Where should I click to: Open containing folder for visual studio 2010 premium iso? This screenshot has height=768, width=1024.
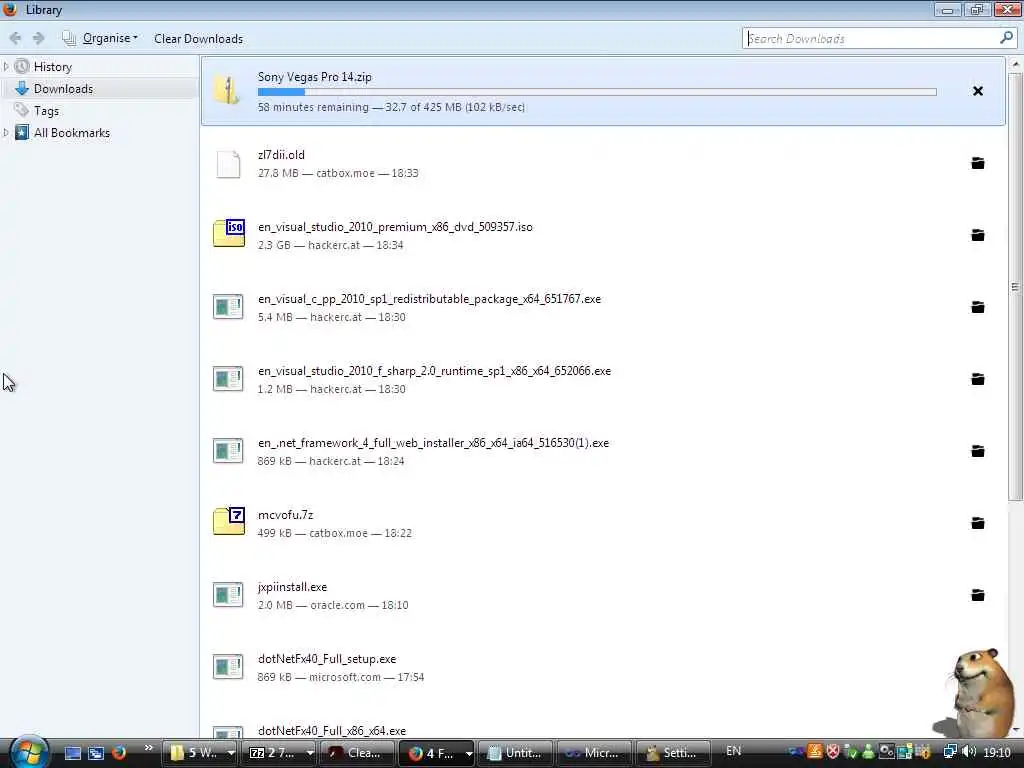click(x=978, y=235)
